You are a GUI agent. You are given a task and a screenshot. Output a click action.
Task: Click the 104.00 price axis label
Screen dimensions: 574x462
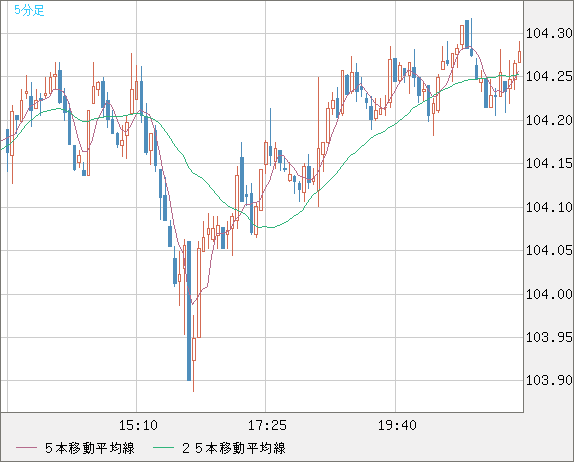pyautogui.click(x=549, y=294)
